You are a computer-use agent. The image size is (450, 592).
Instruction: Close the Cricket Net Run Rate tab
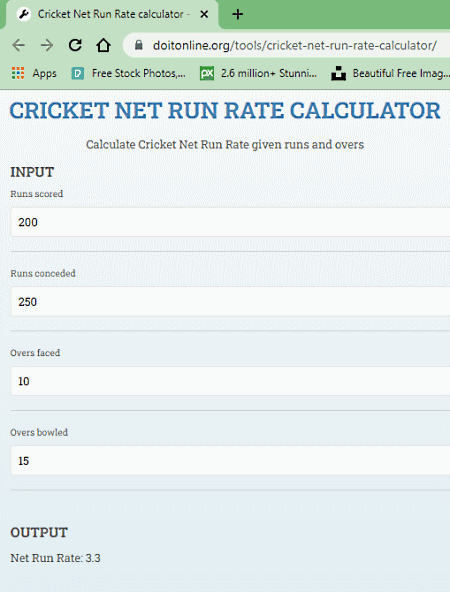[x=204, y=14]
